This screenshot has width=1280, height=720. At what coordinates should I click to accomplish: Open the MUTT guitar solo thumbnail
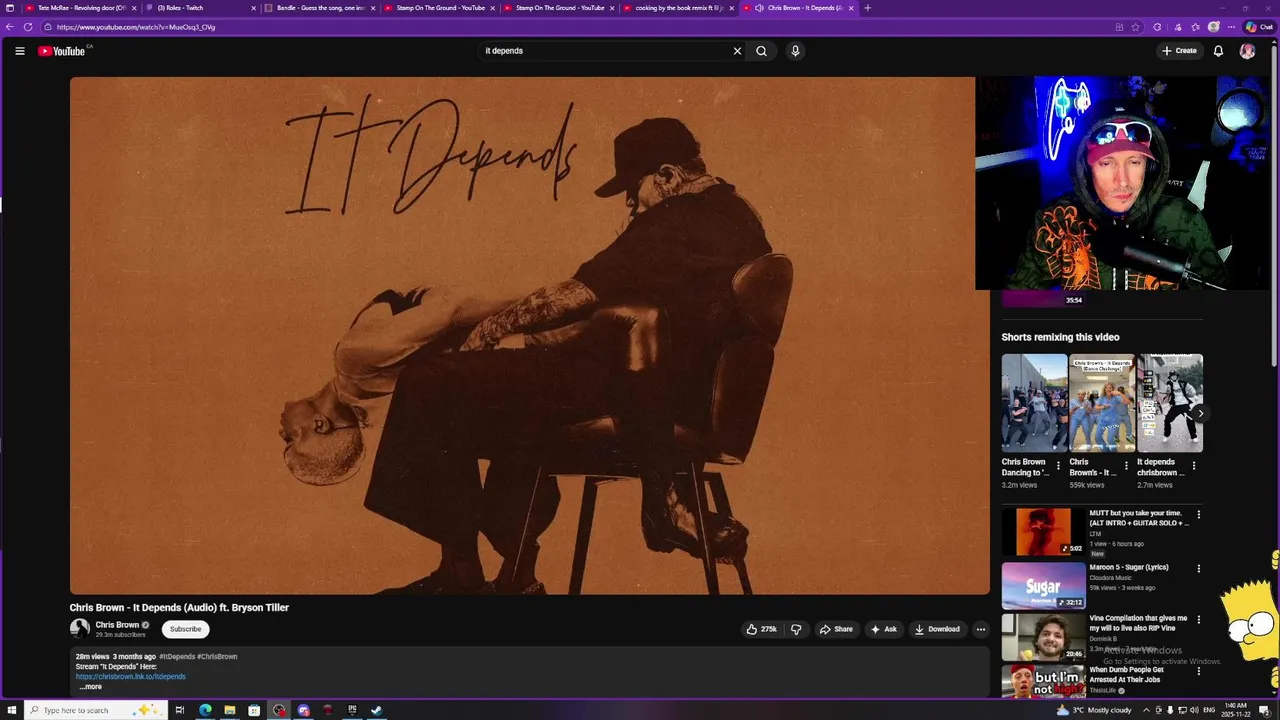point(1043,532)
